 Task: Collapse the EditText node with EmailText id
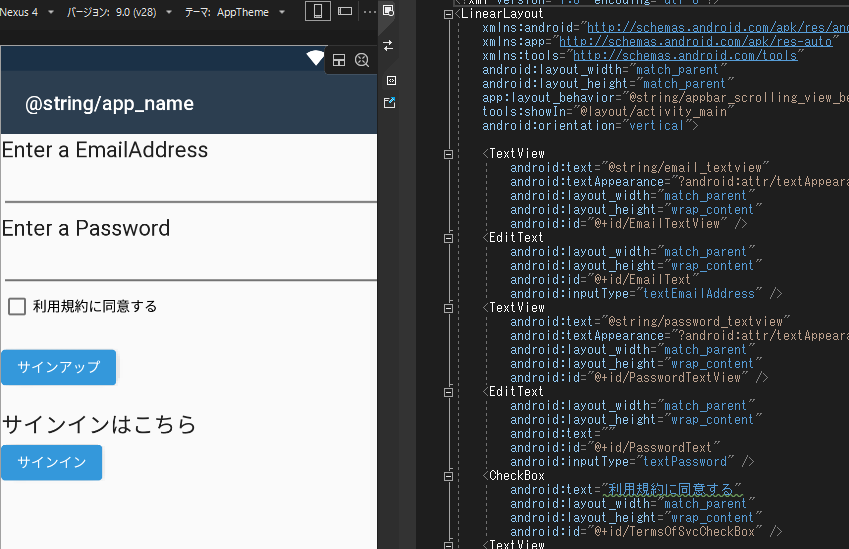tap(448, 238)
